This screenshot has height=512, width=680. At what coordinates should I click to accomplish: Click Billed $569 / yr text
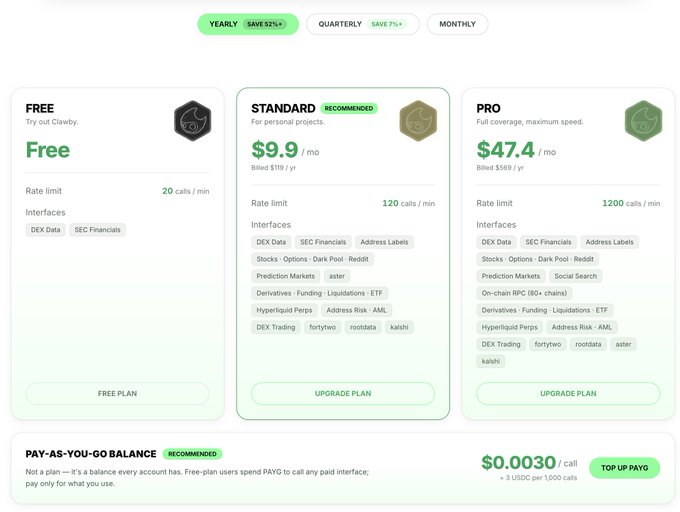click(500, 168)
